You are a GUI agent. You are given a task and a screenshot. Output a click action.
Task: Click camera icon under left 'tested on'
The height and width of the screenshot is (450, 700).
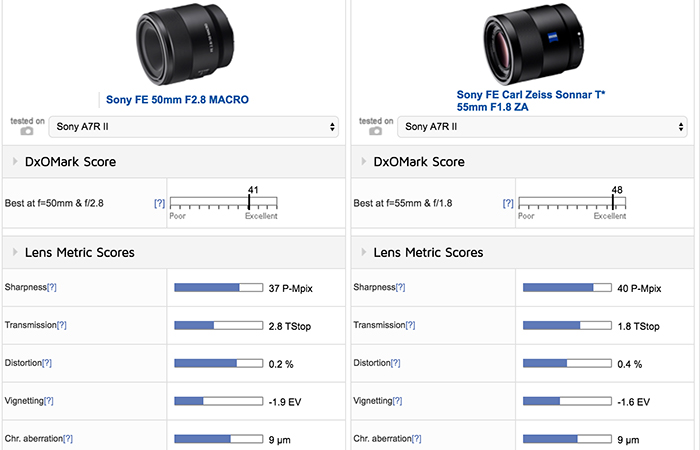(x=27, y=131)
